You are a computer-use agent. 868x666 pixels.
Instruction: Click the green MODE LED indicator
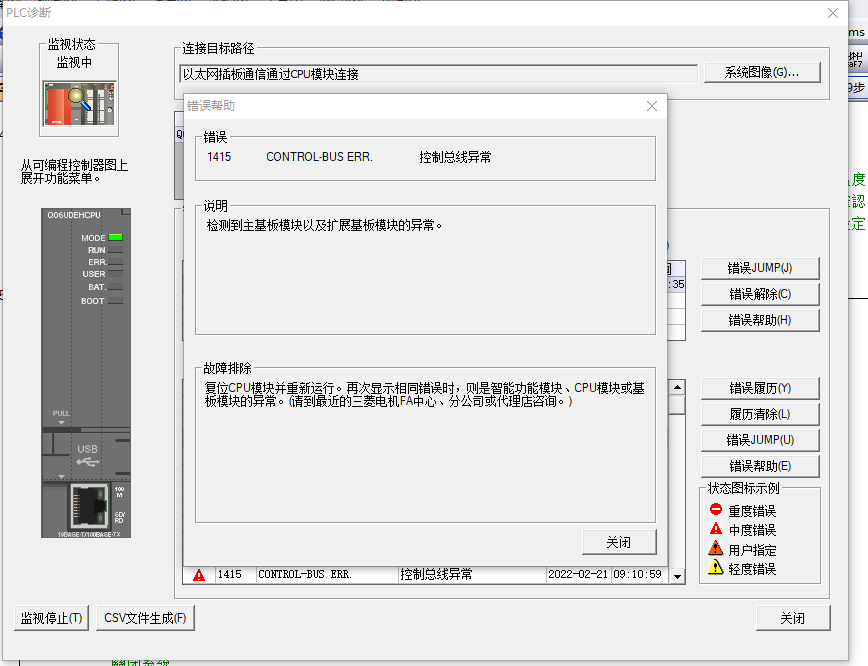115,237
